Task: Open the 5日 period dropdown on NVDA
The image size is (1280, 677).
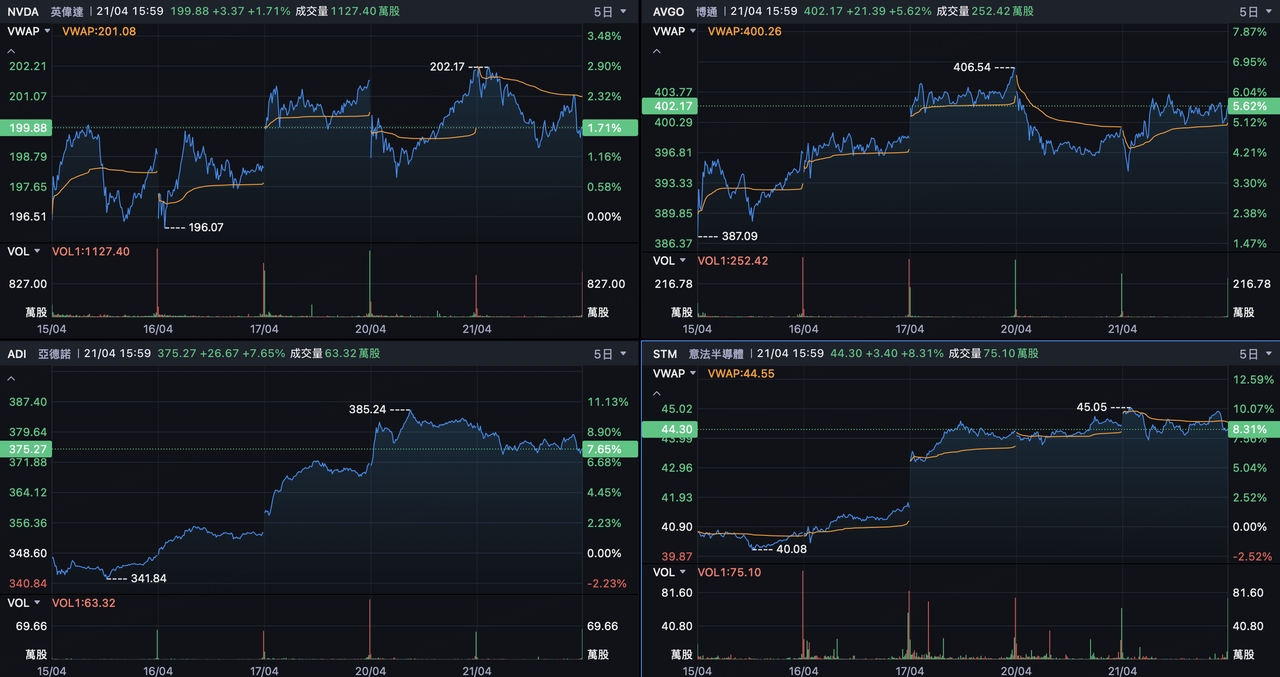Action: (x=609, y=12)
